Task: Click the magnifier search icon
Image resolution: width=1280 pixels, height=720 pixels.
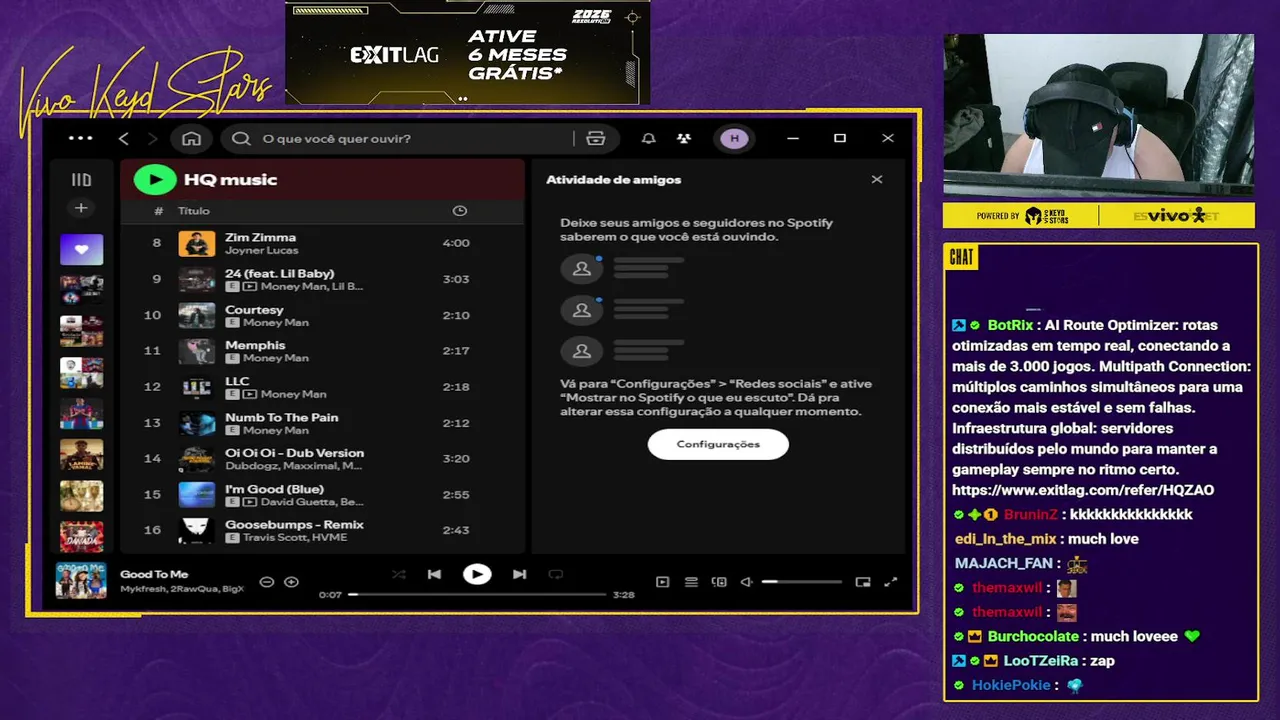Action: pos(241,139)
